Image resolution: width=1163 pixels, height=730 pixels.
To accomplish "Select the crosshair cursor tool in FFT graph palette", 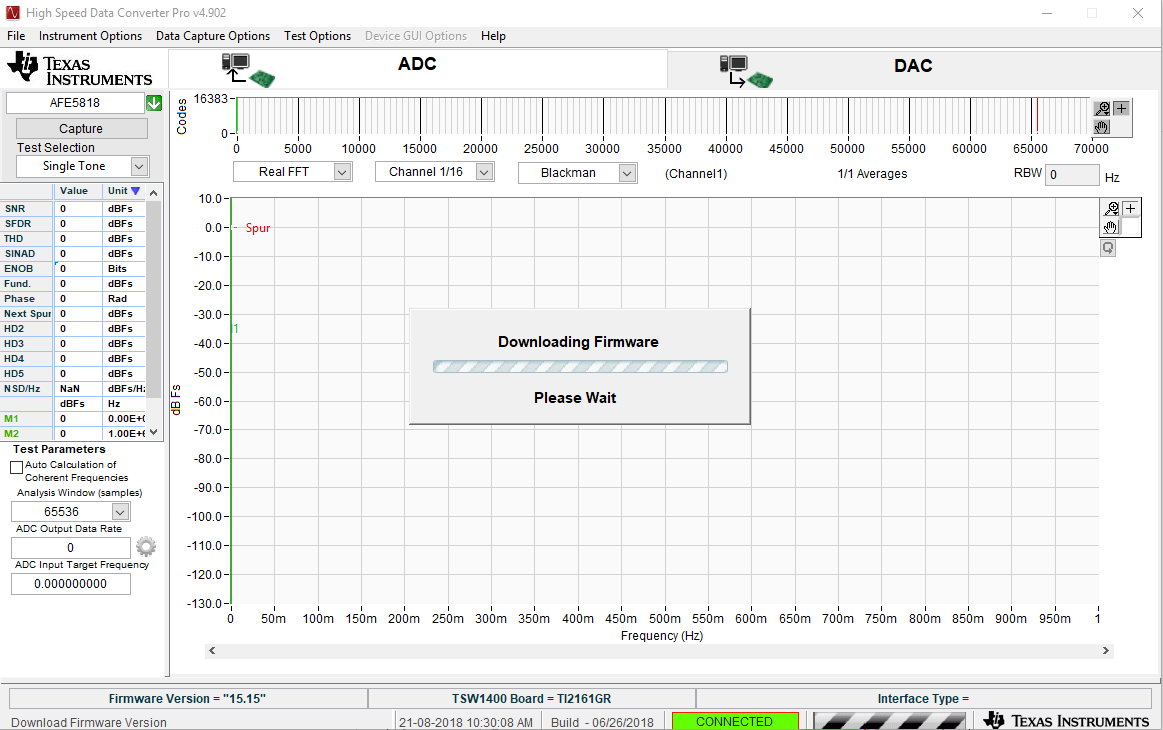I will [1130, 209].
